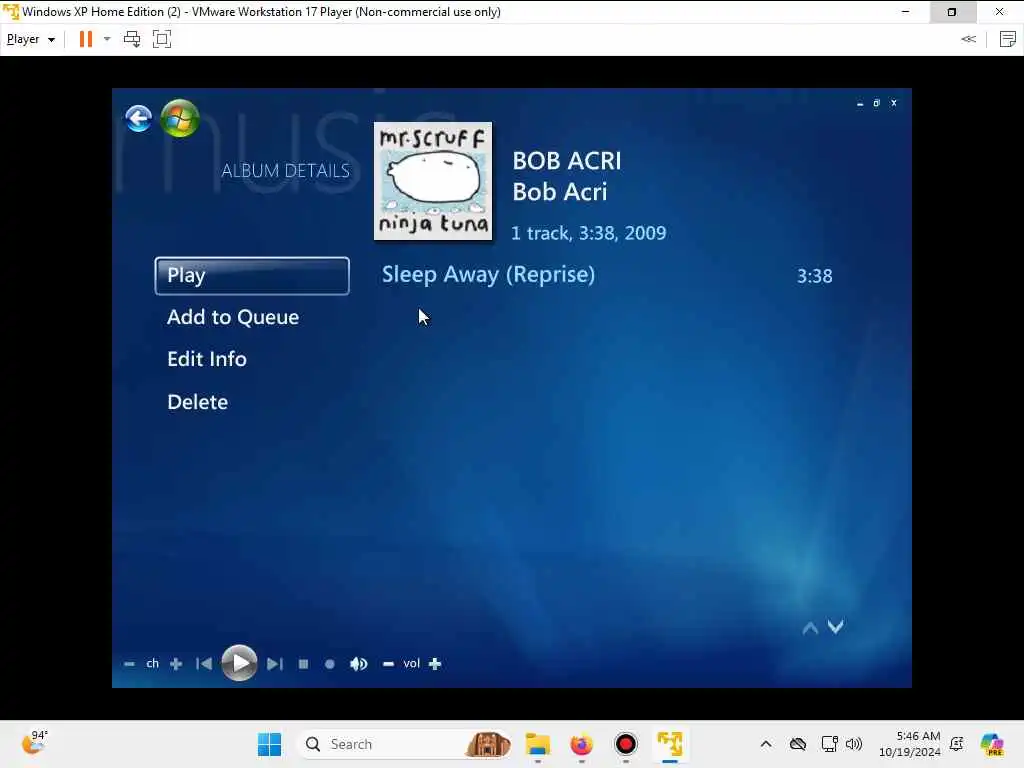The height and width of the screenshot is (768, 1024).
Task: Enter VMware full screen mode
Action: tap(162, 39)
